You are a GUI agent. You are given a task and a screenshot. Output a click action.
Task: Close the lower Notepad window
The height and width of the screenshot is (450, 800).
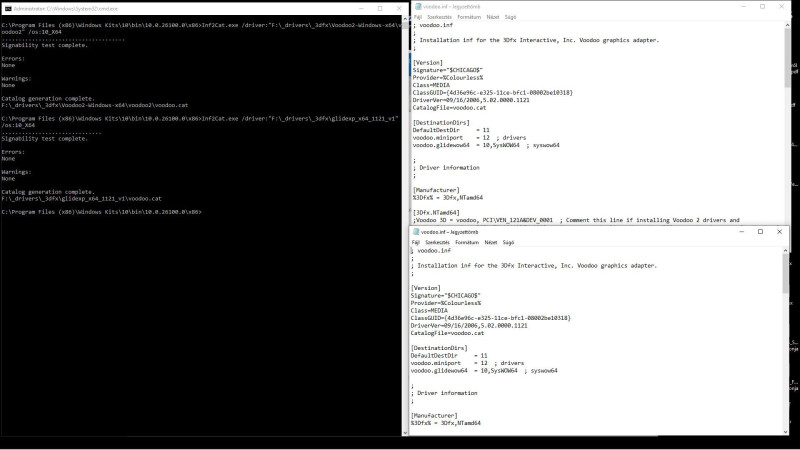click(x=779, y=232)
